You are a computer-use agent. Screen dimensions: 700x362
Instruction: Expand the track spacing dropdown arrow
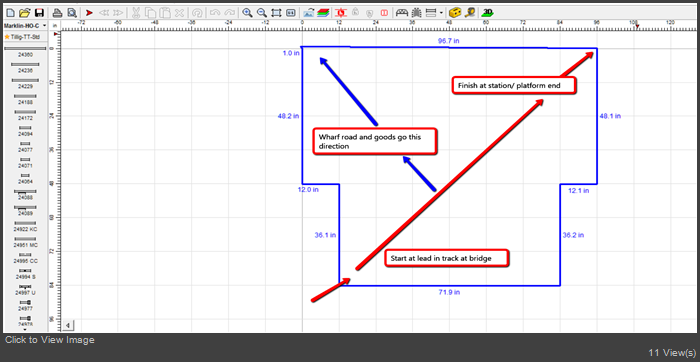pyautogui.click(x=442, y=12)
